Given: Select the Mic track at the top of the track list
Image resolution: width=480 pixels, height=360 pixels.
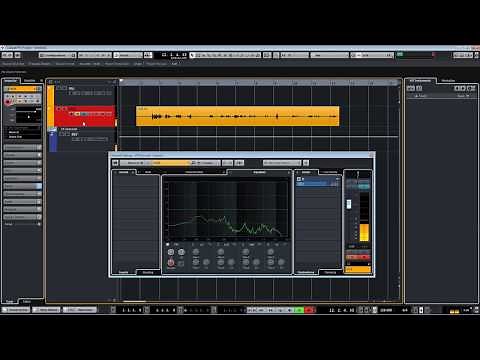Looking at the screenshot, I should click(x=85, y=95).
